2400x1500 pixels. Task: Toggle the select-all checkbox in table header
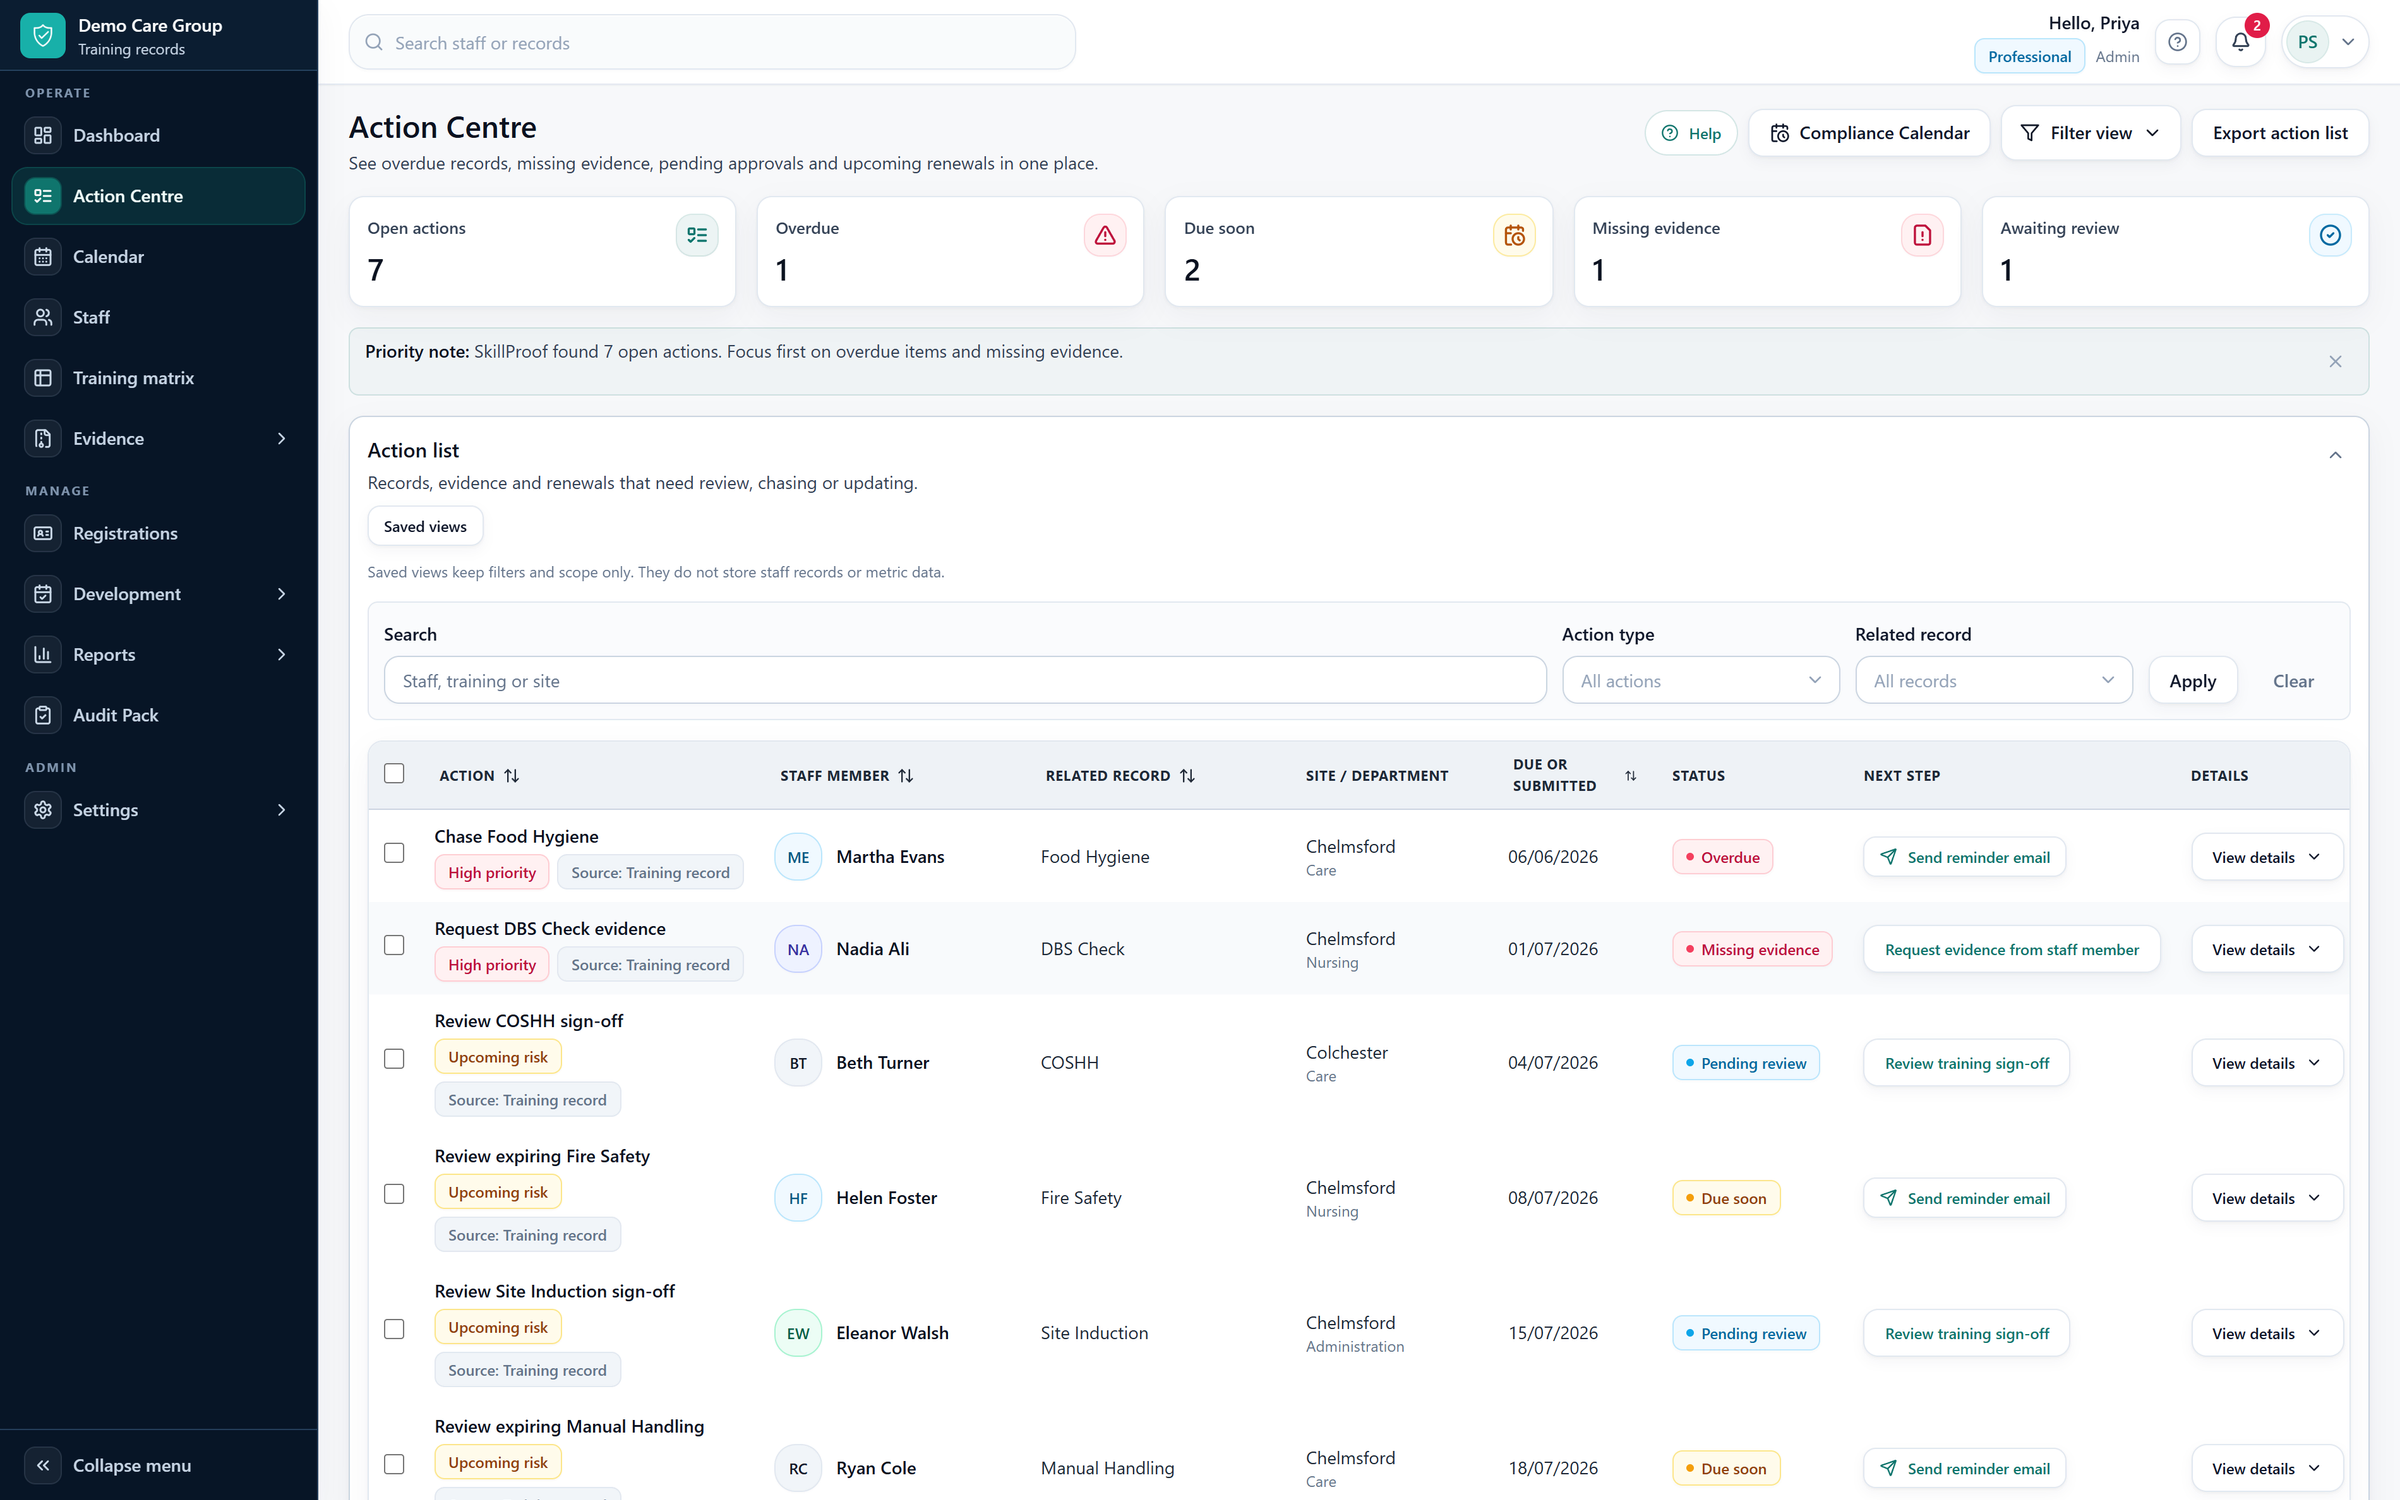(x=394, y=774)
